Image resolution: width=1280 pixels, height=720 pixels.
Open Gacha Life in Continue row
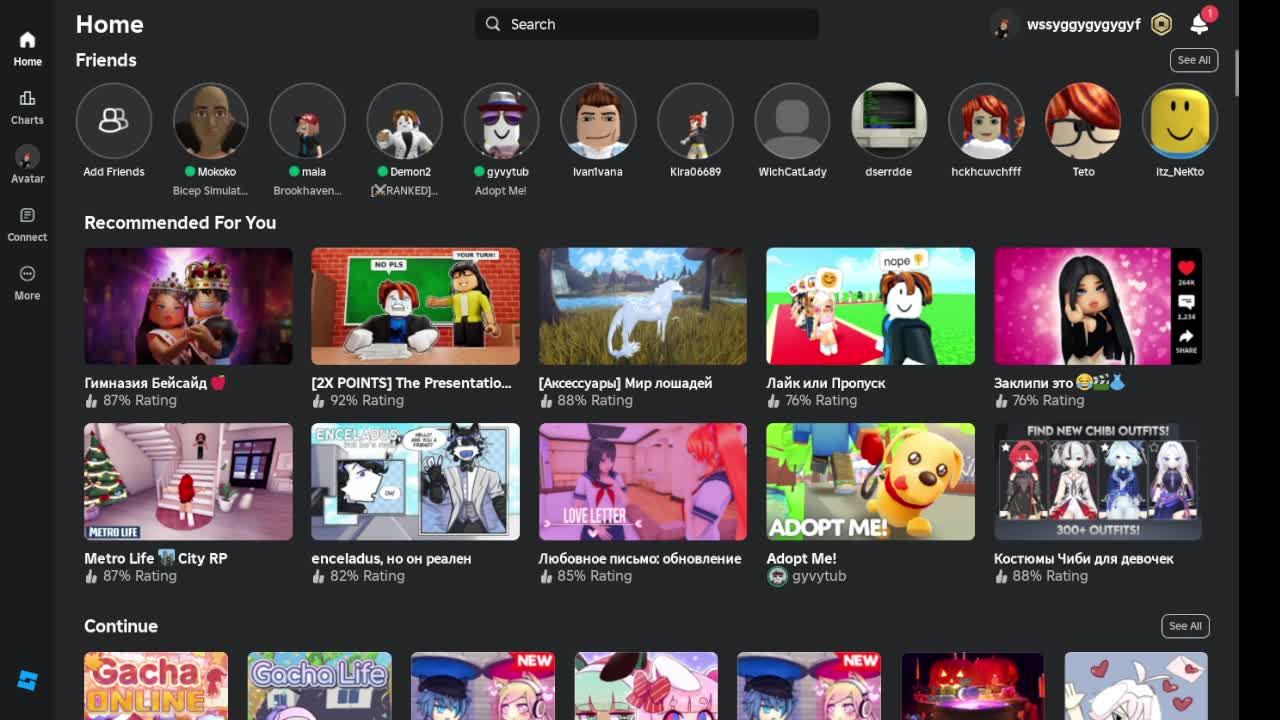tap(319, 686)
